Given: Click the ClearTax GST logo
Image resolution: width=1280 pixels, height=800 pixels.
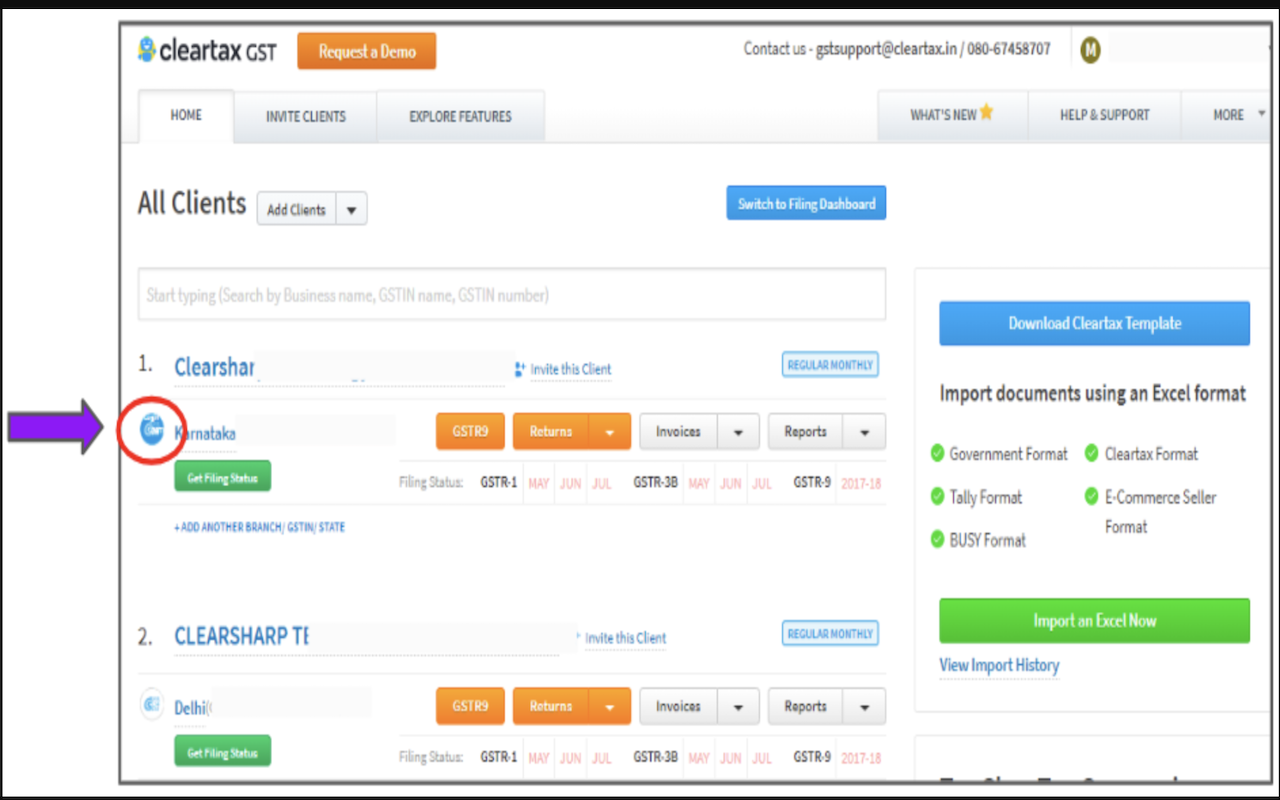Looking at the screenshot, I should 207,50.
